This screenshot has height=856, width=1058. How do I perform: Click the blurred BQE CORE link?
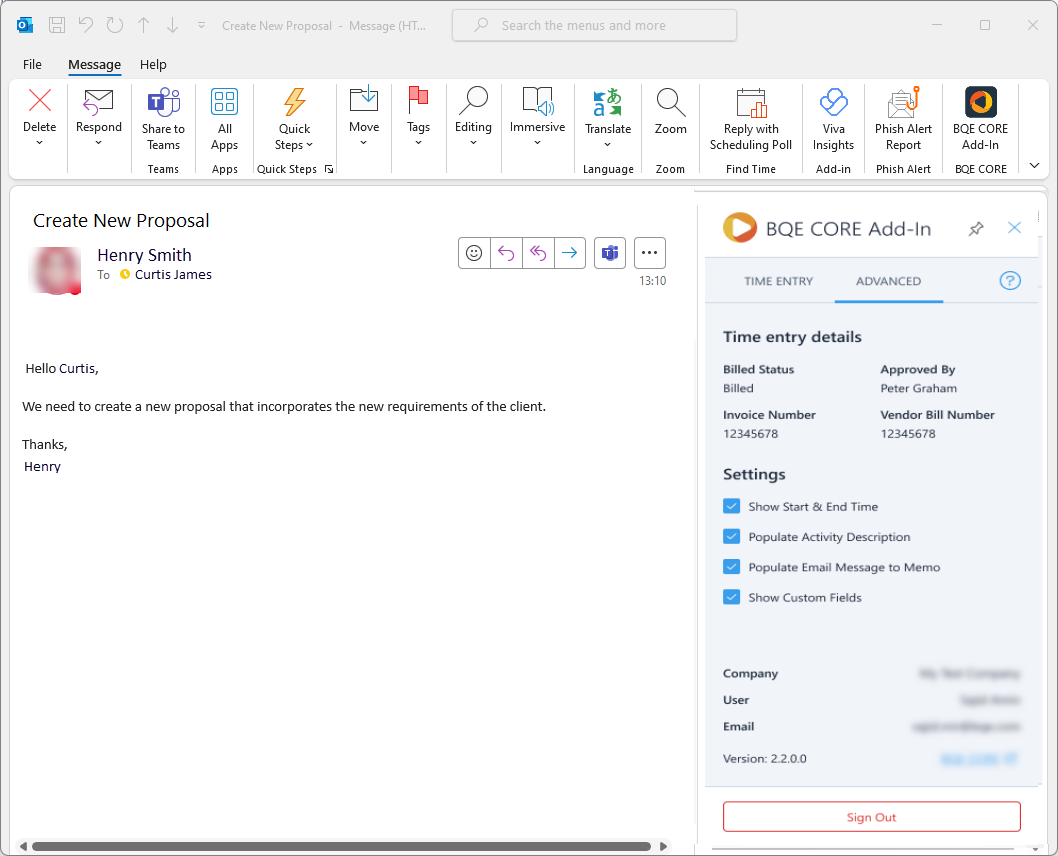point(978,759)
